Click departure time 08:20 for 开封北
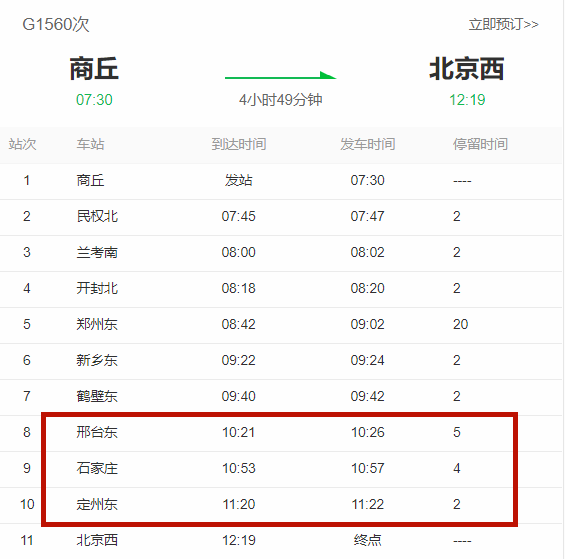Screen dimensions: 566x559 pyautogui.click(x=367, y=288)
